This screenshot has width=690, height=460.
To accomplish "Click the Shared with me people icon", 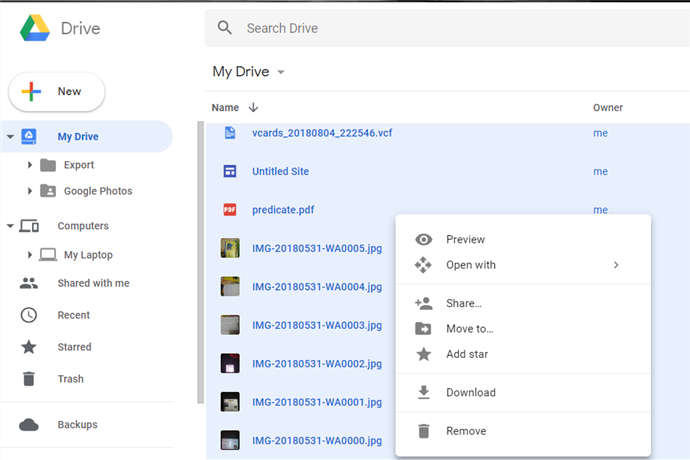I will [29, 283].
